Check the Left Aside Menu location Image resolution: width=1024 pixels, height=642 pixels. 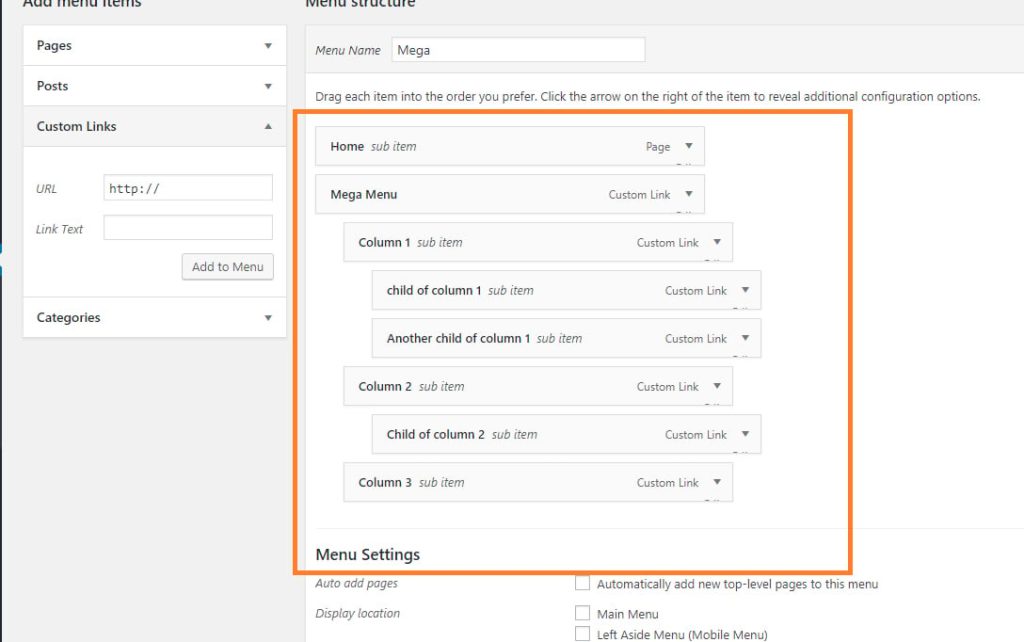click(582, 634)
